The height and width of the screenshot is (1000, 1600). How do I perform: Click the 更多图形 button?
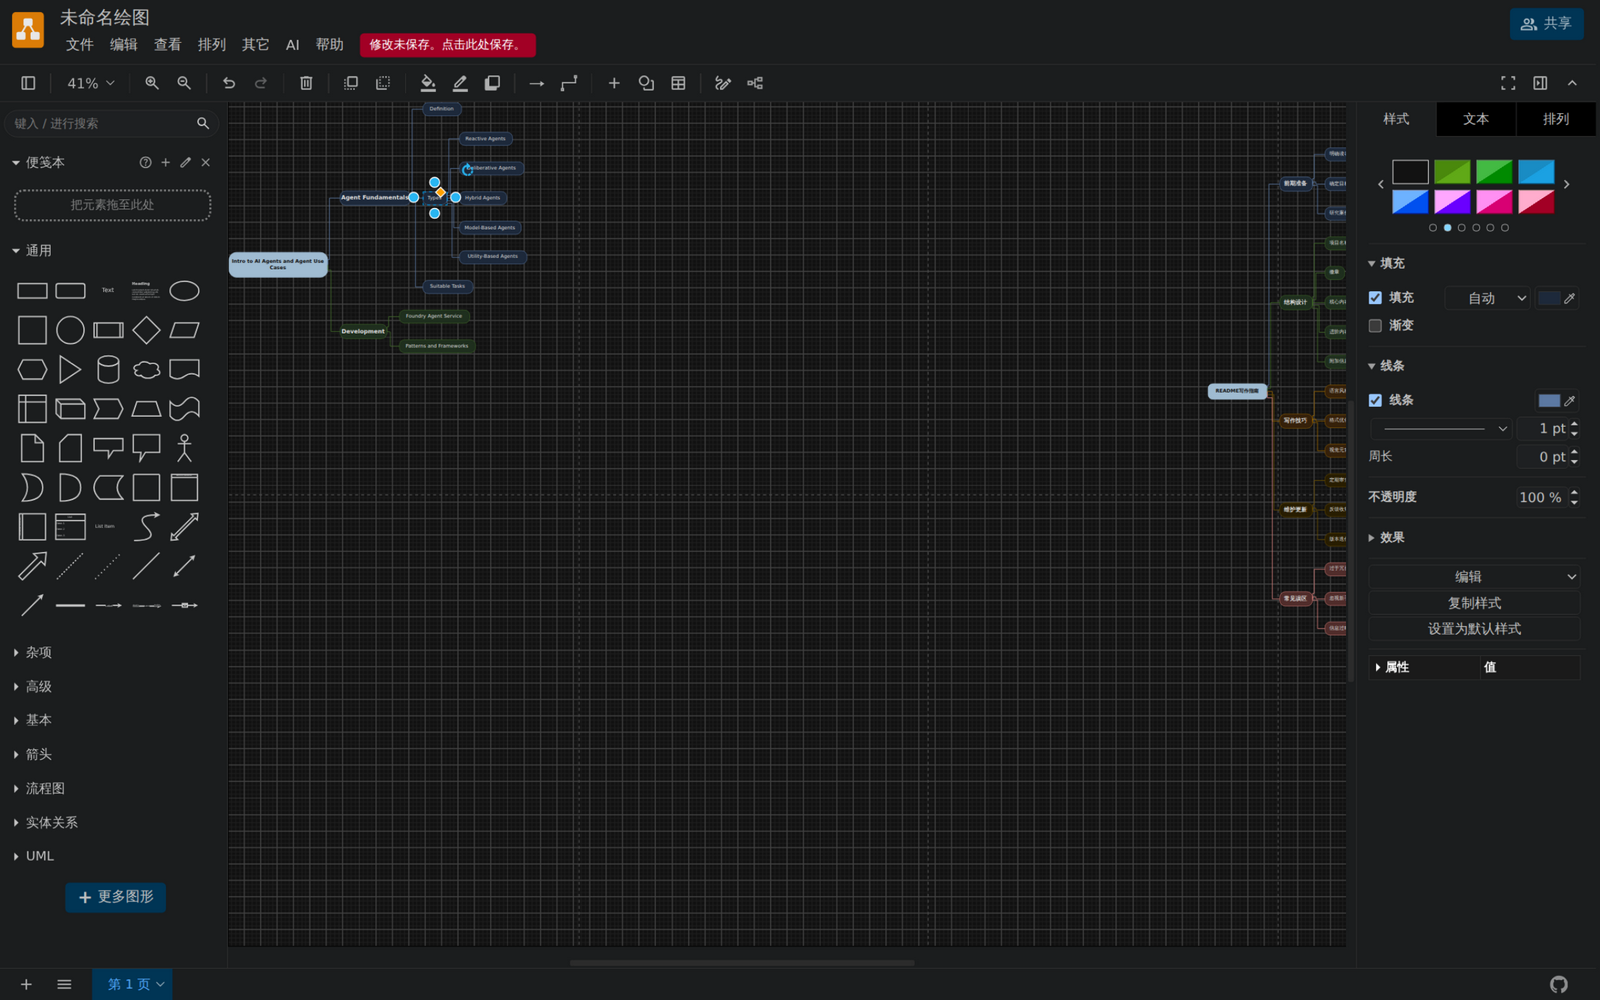[x=116, y=897]
